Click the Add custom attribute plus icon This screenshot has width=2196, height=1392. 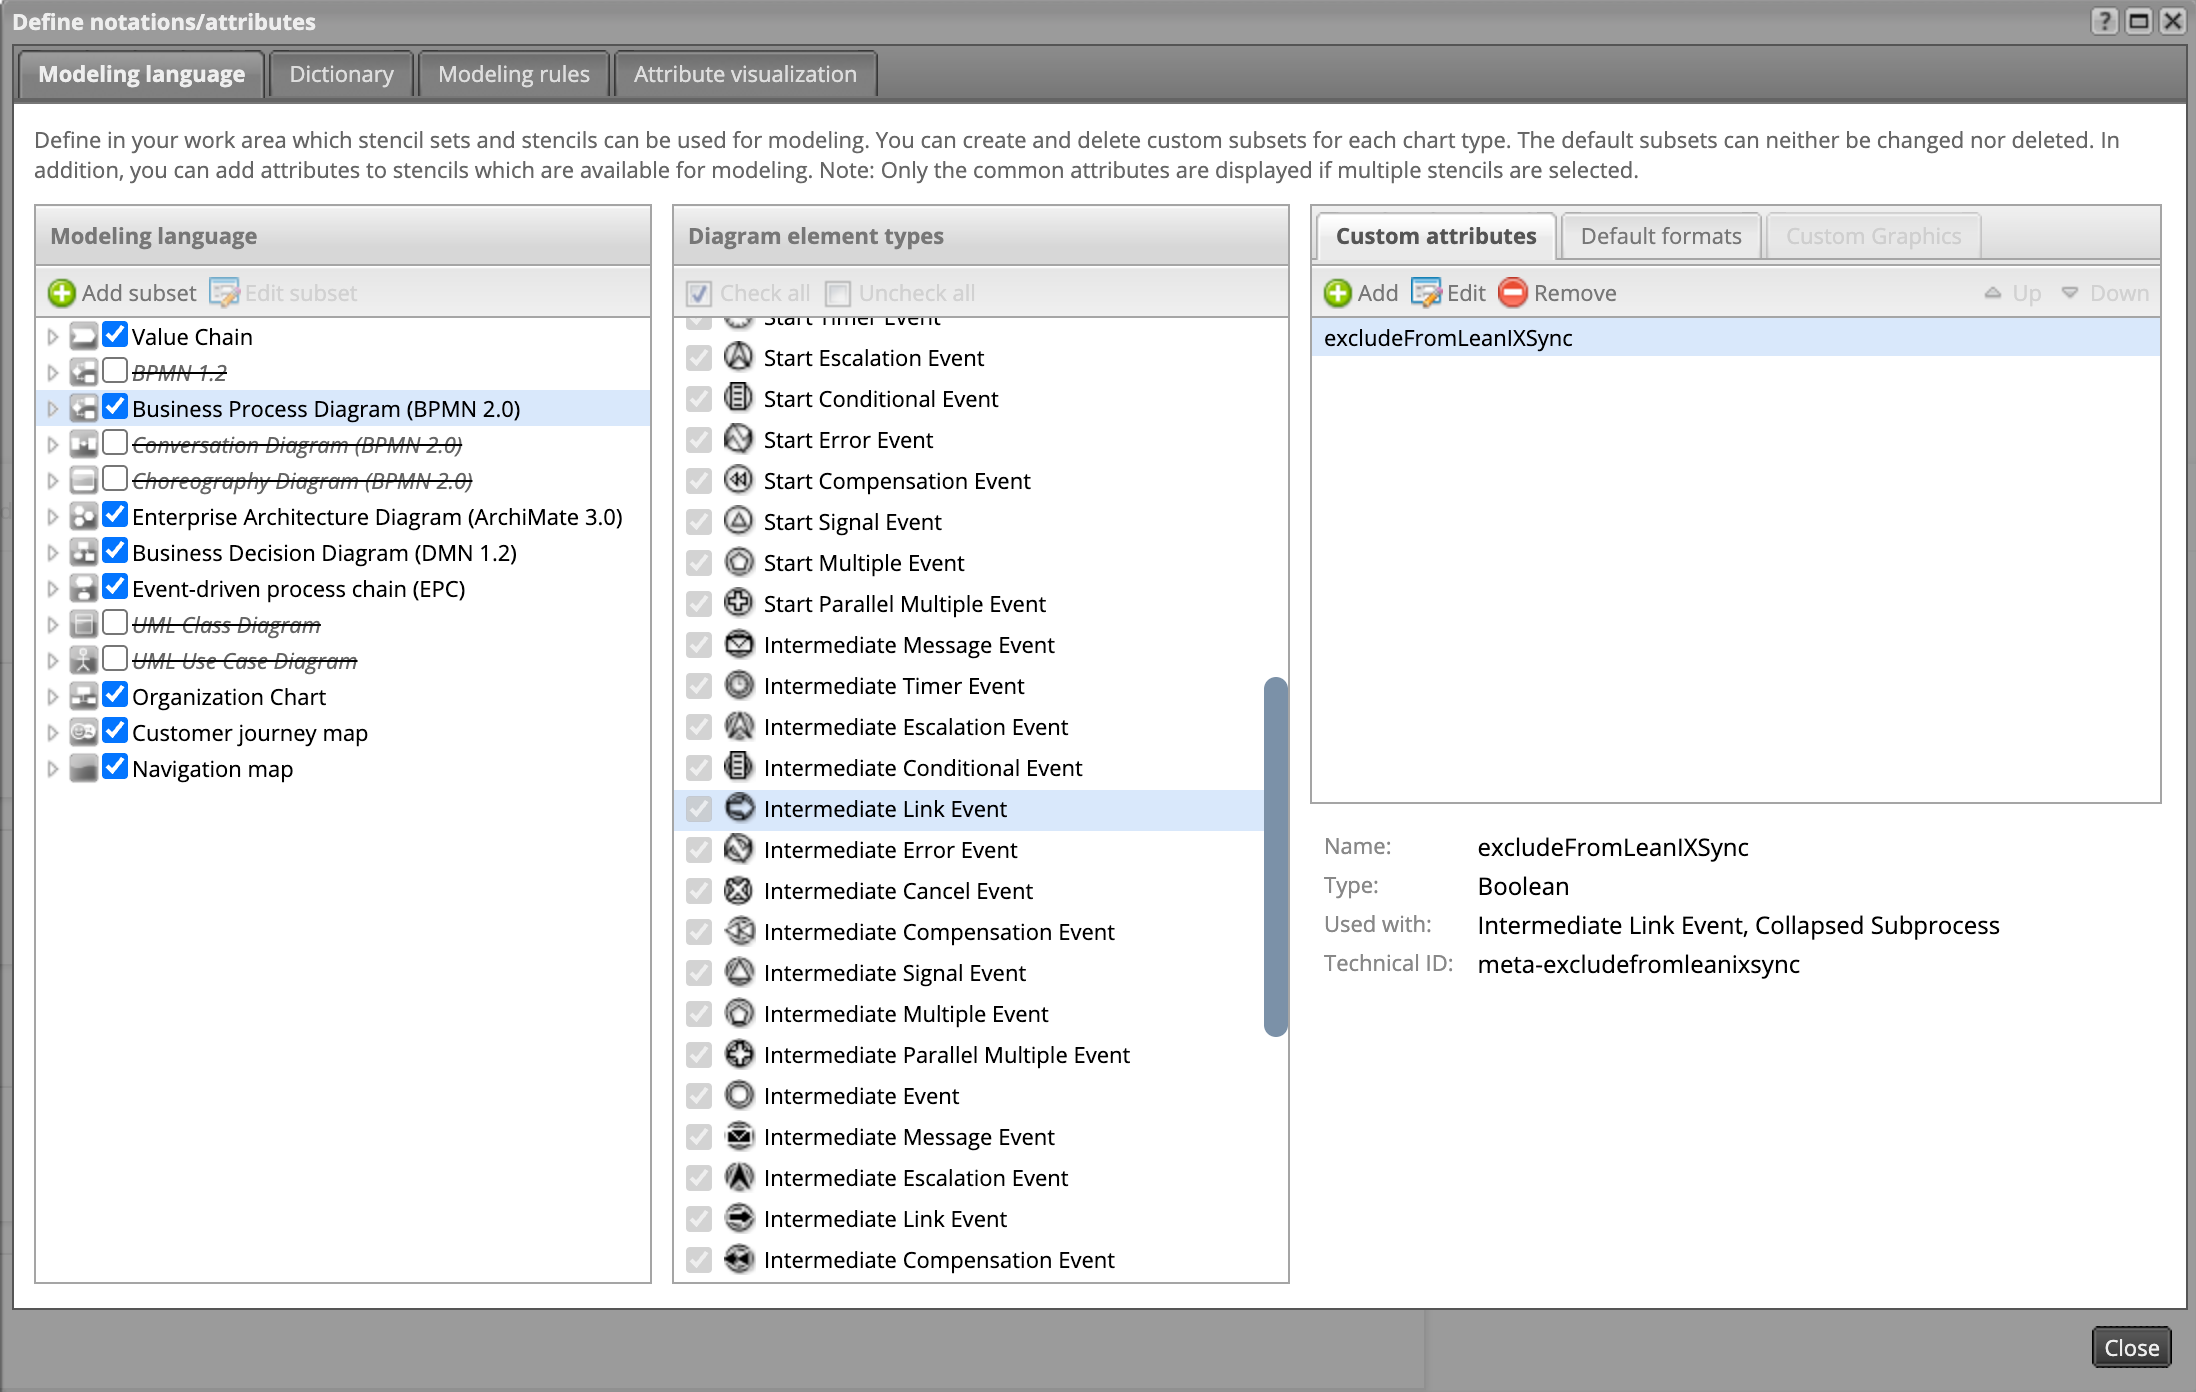click(1337, 293)
